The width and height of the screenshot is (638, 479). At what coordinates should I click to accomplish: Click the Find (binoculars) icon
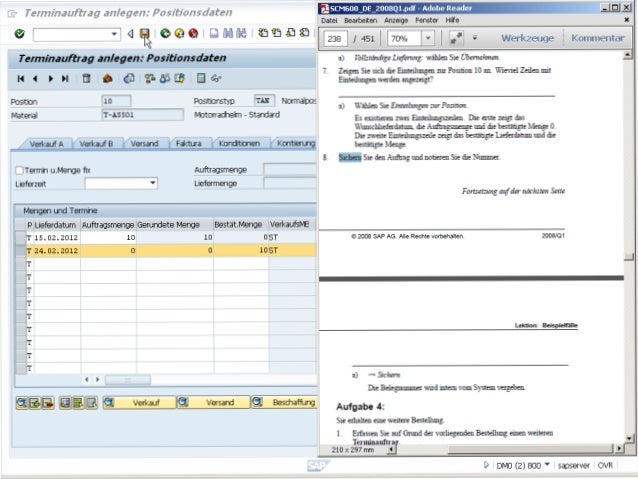228,33
